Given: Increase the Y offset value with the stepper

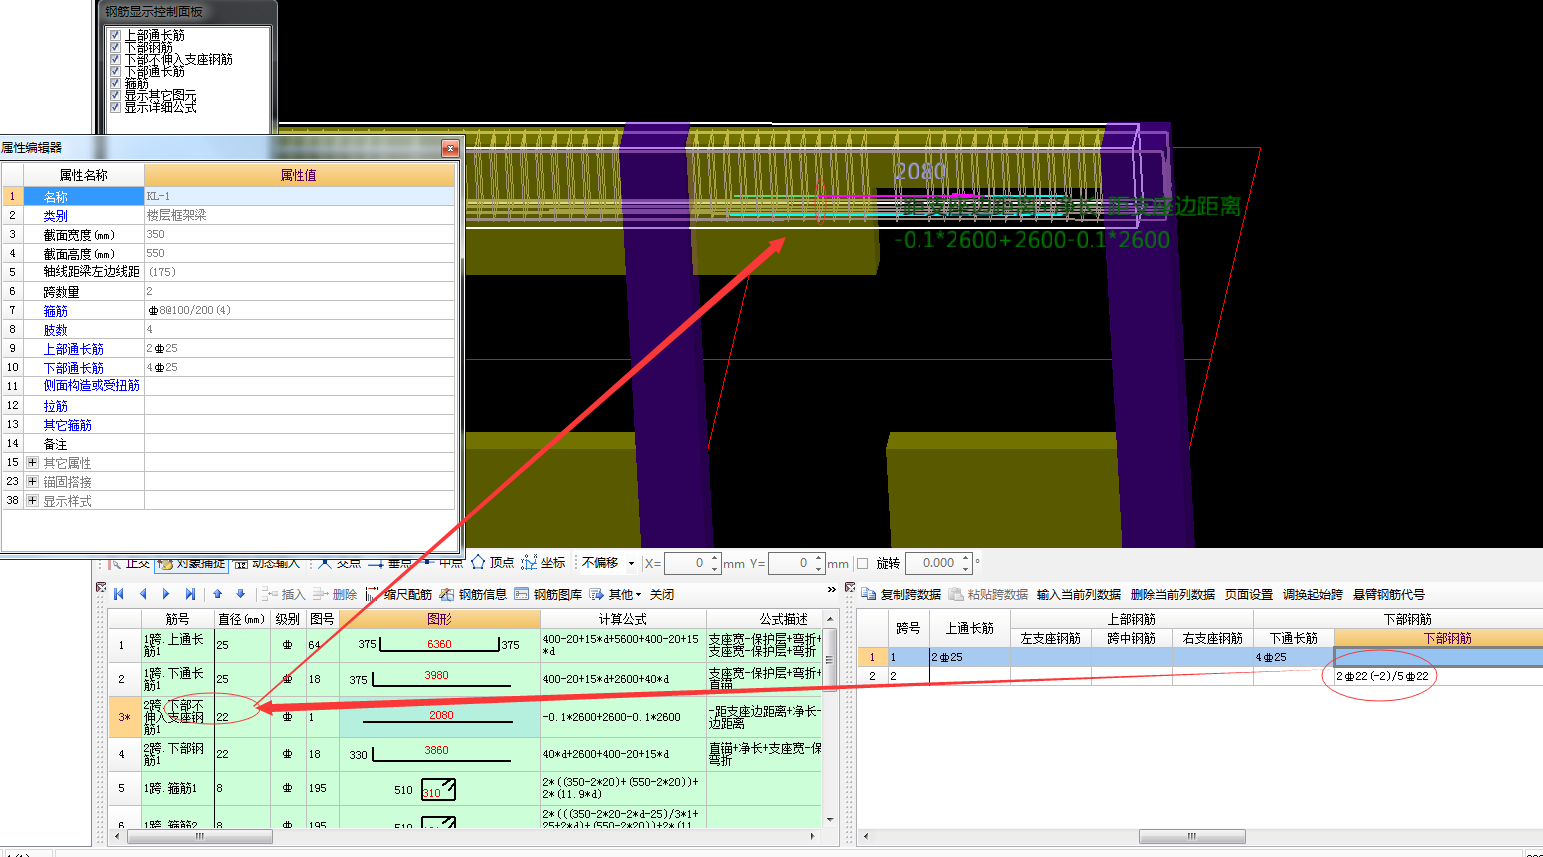Looking at the screenshot, I should tap(819, 558).
